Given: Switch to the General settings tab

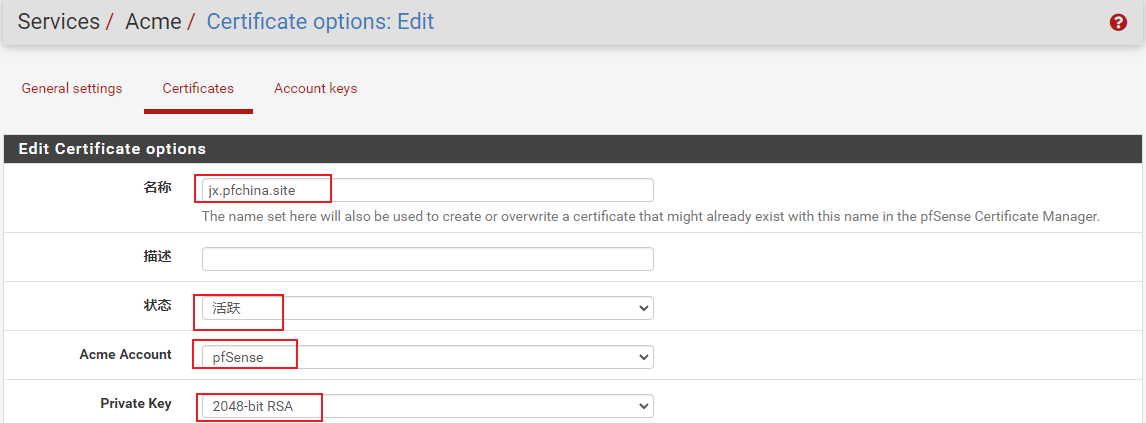Looking at the screenshot, I should click(72, 88).
